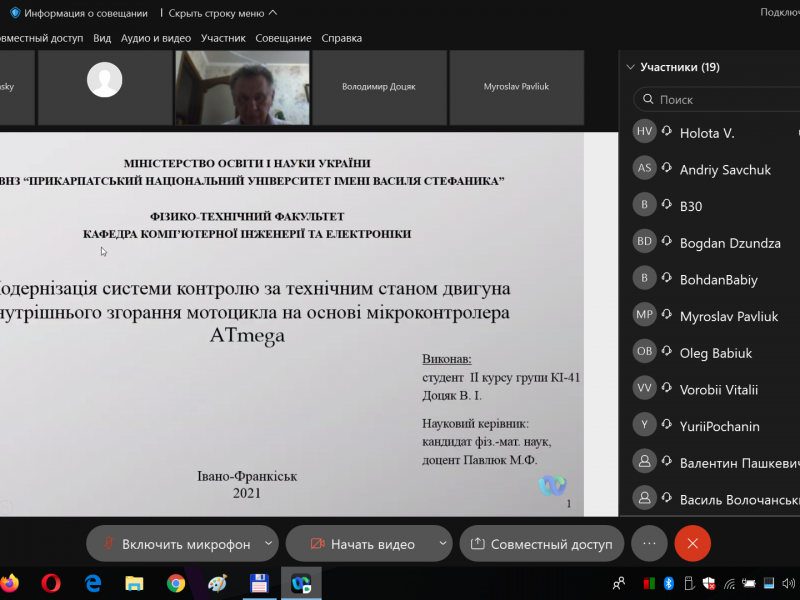Toggle the Скрыть строку меню control
The image size is (800, 600).
222,13
